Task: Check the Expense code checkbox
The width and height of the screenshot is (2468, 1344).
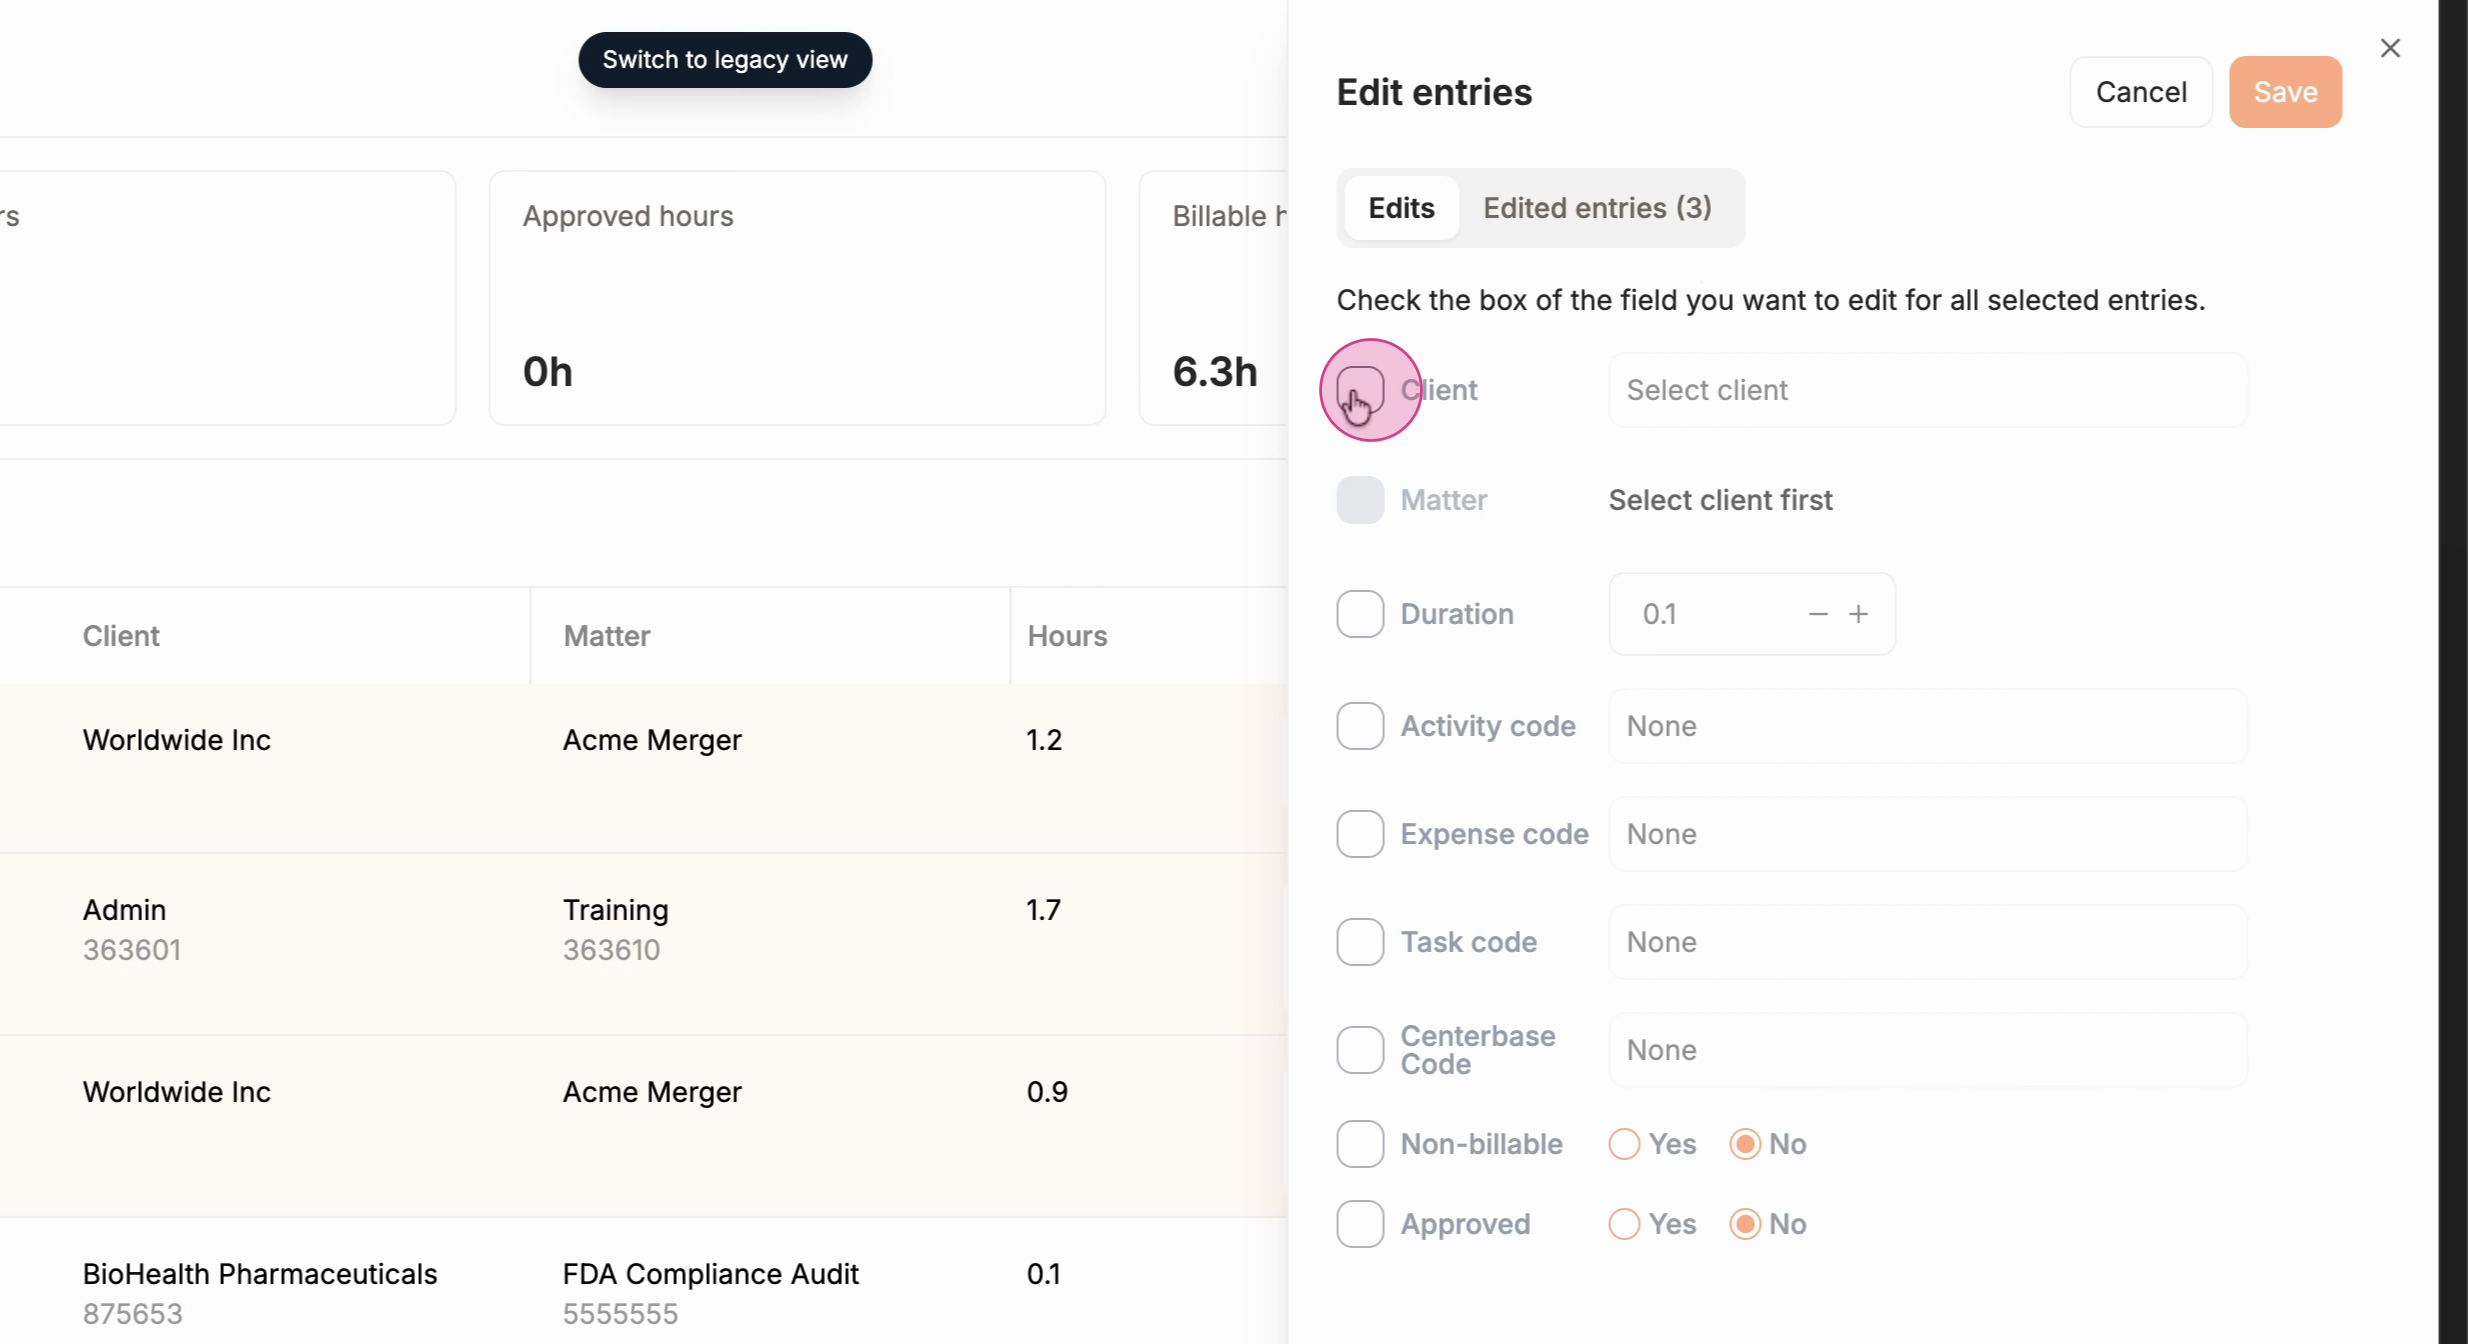Action: [x=1360, y=834]
